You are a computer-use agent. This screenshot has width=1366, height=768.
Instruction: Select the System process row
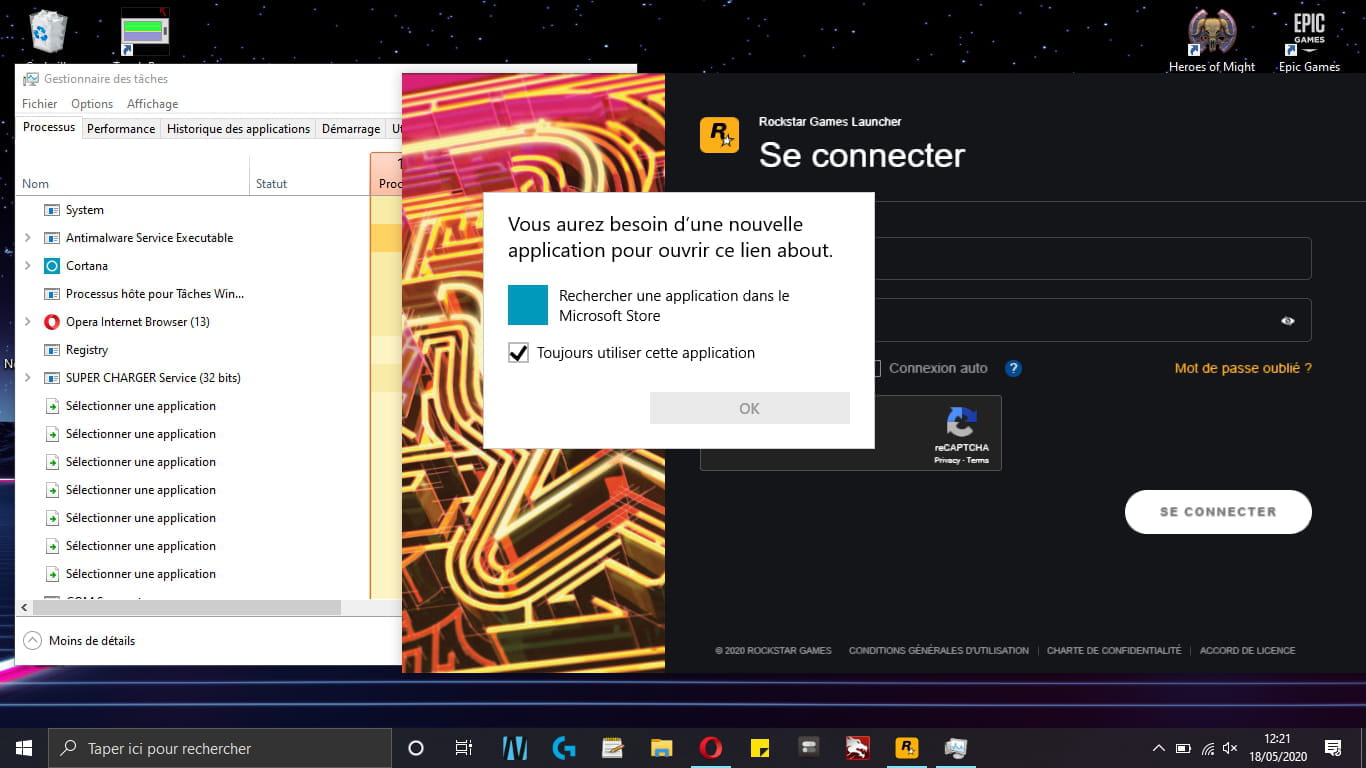click(x=194, y=210)
